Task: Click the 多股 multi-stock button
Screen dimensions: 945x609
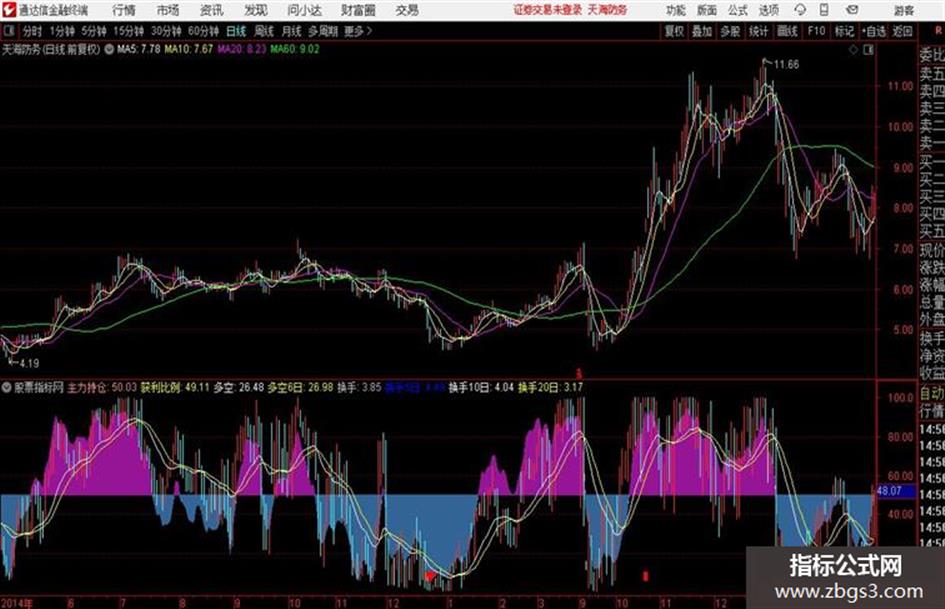Action: [730, 31]
